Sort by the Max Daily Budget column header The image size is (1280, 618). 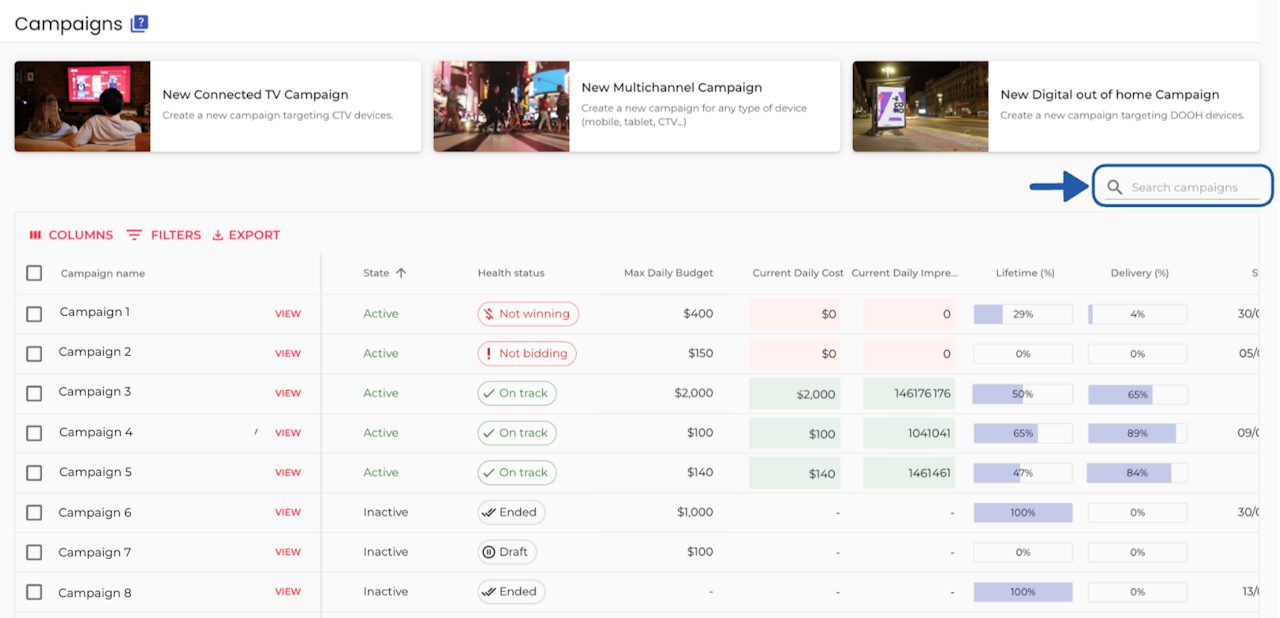tap(669, 273)
